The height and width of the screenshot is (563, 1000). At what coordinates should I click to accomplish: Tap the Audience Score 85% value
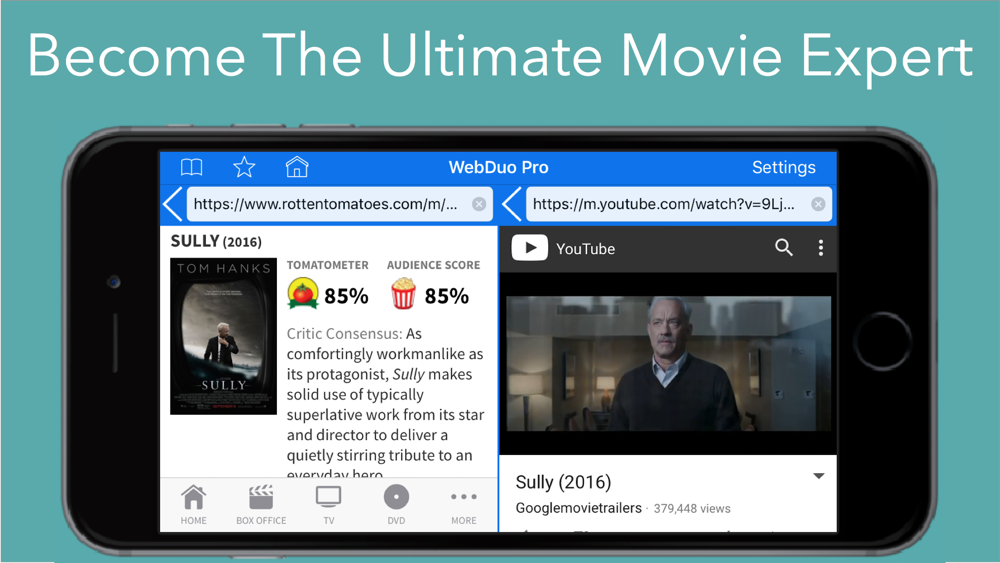tap(446, 296)
